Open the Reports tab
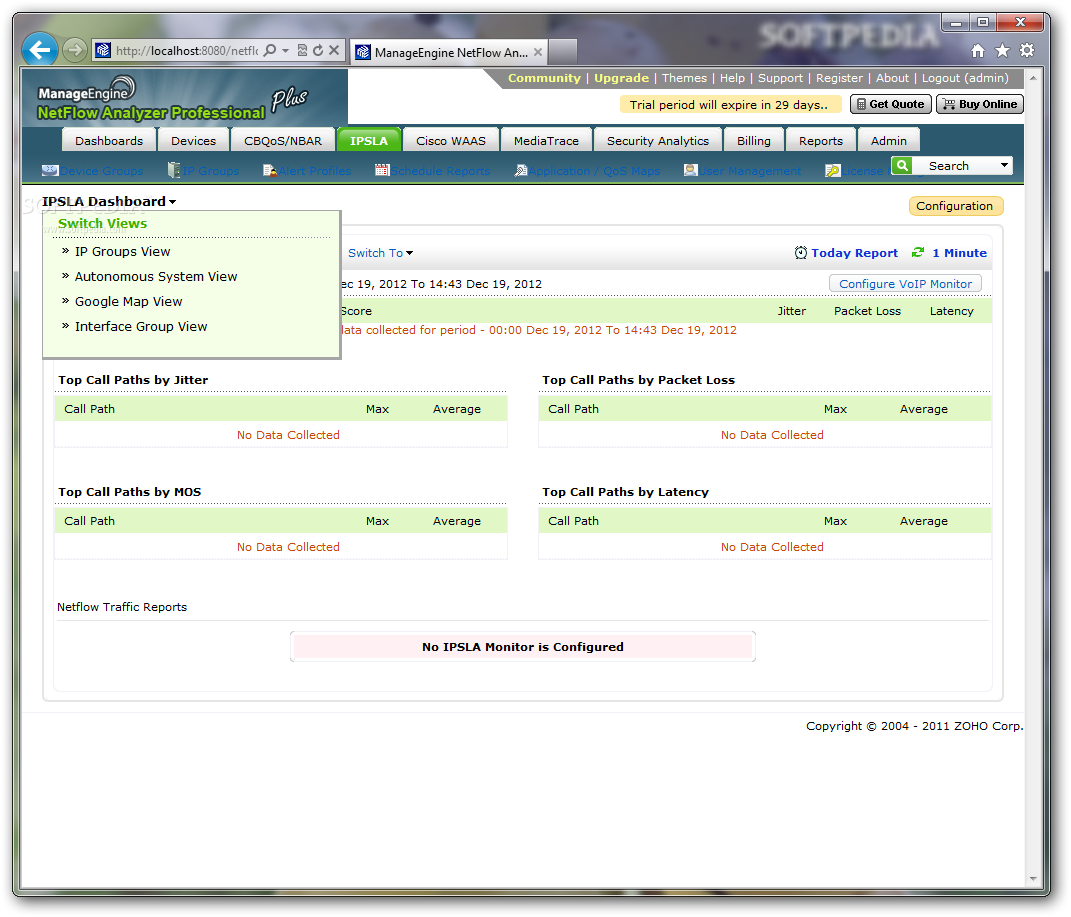The width and height of the screenshot is (1071, 917). [821, 141]
